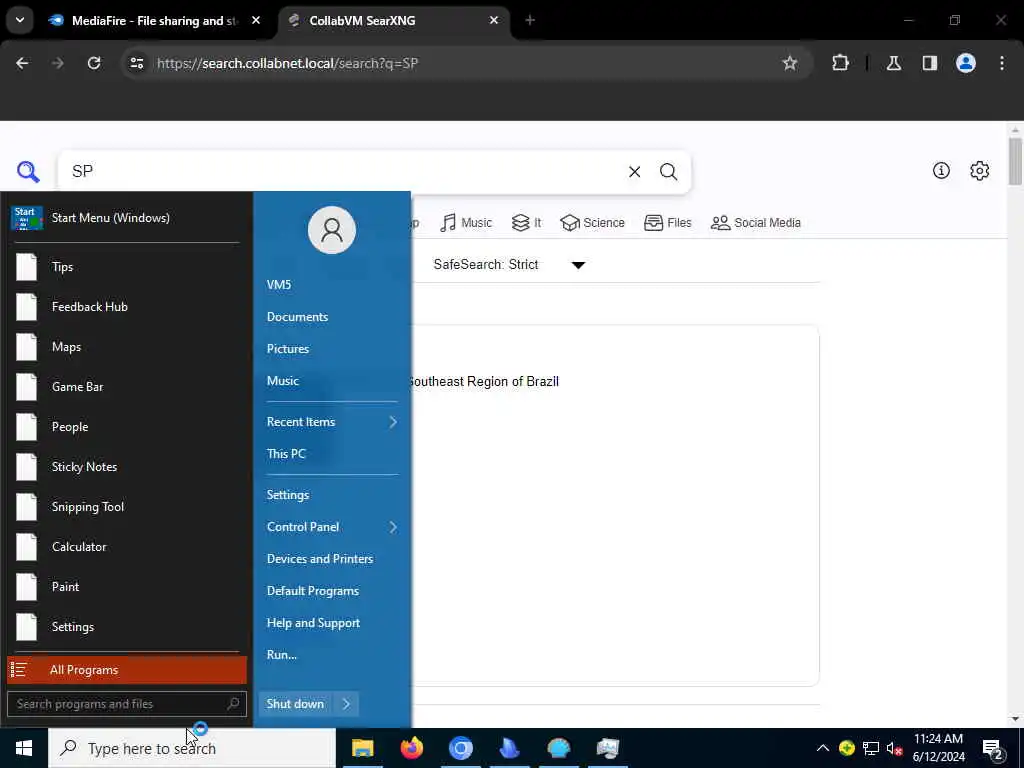This screenshot has width=1024, height=768.
Task: Open a new browser tab
Action: (x=530, y=20)
